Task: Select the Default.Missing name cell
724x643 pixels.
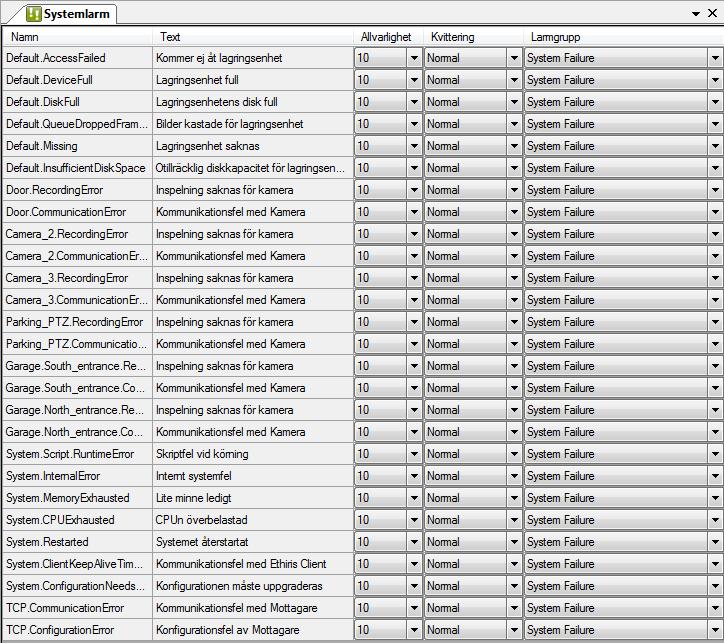Action: (77, 146)
